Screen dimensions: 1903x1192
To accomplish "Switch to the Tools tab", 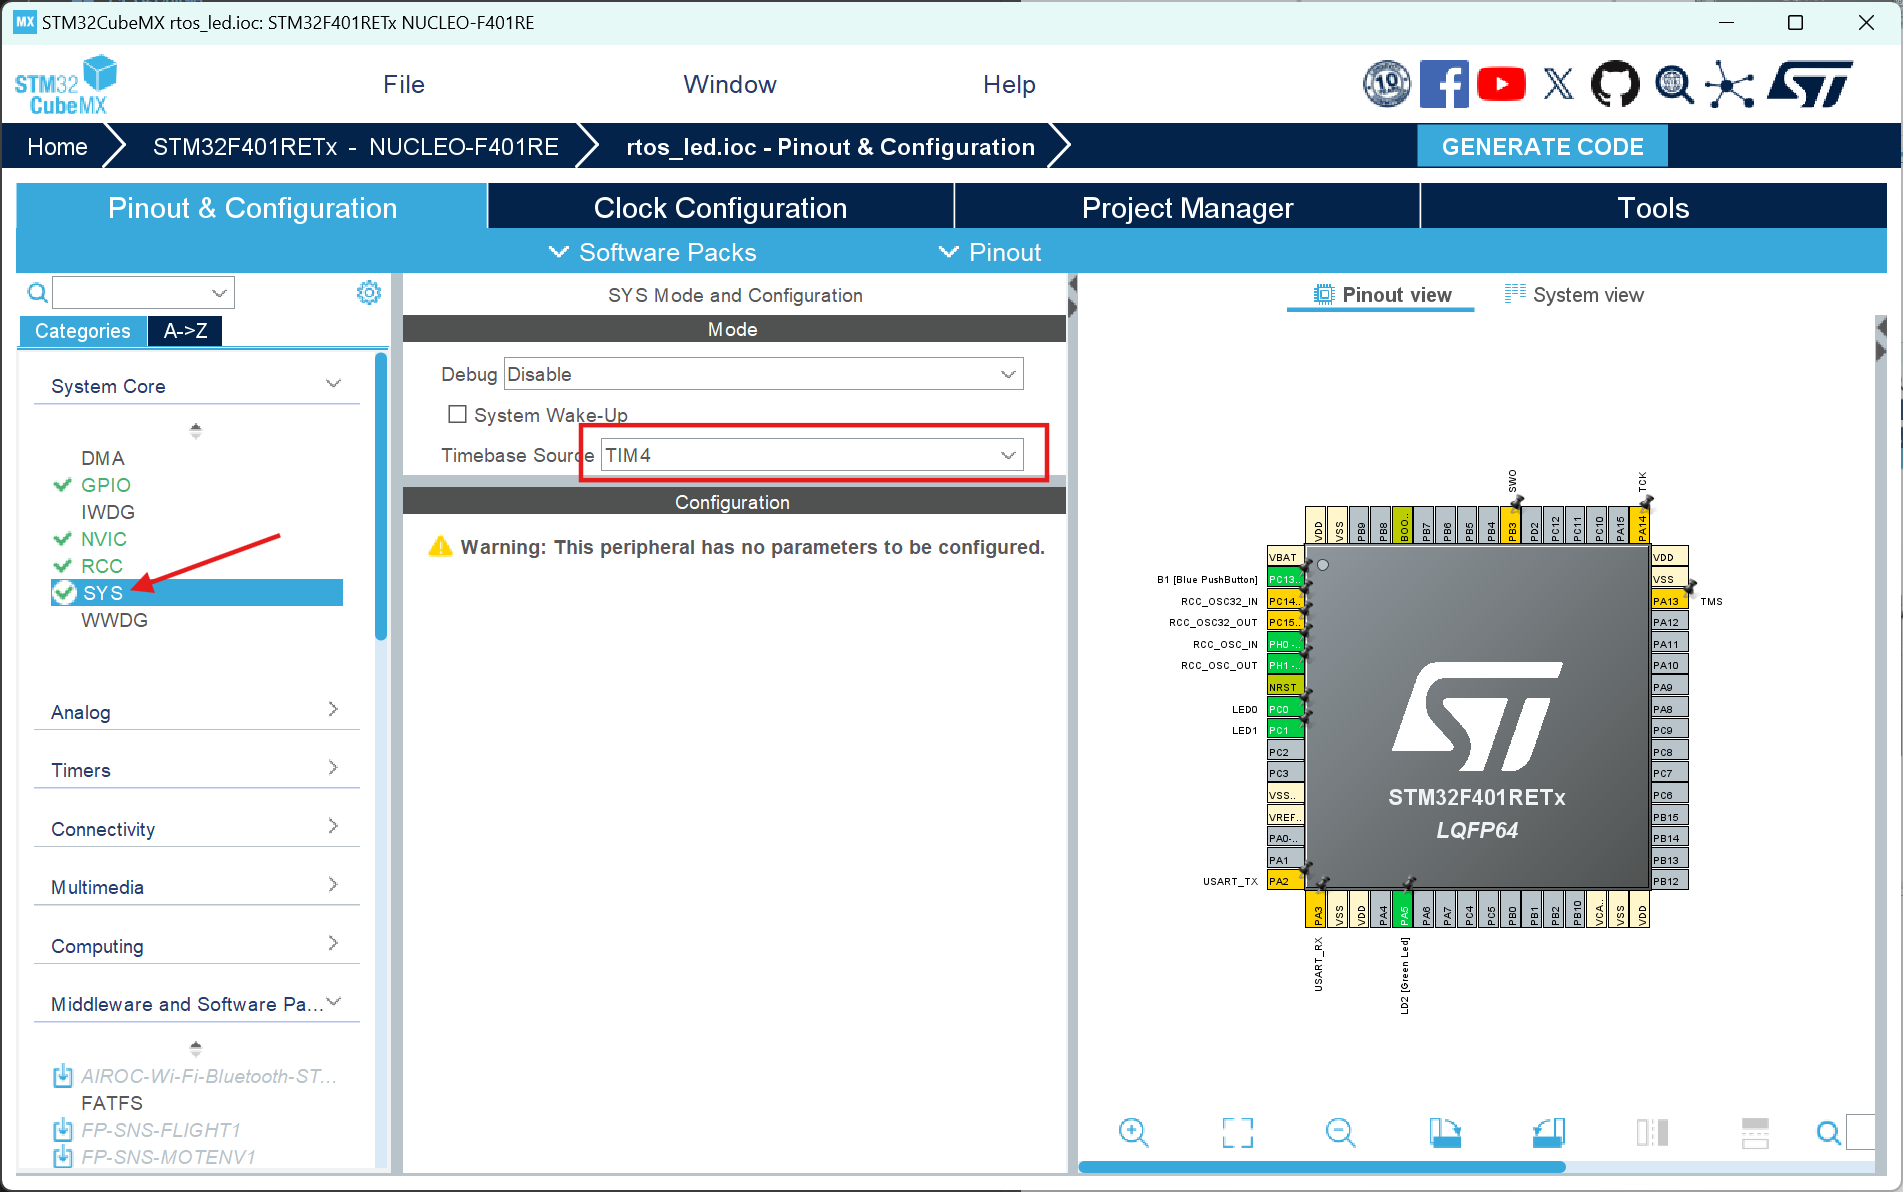I will pyautogui.click(x=1653, y=207).
